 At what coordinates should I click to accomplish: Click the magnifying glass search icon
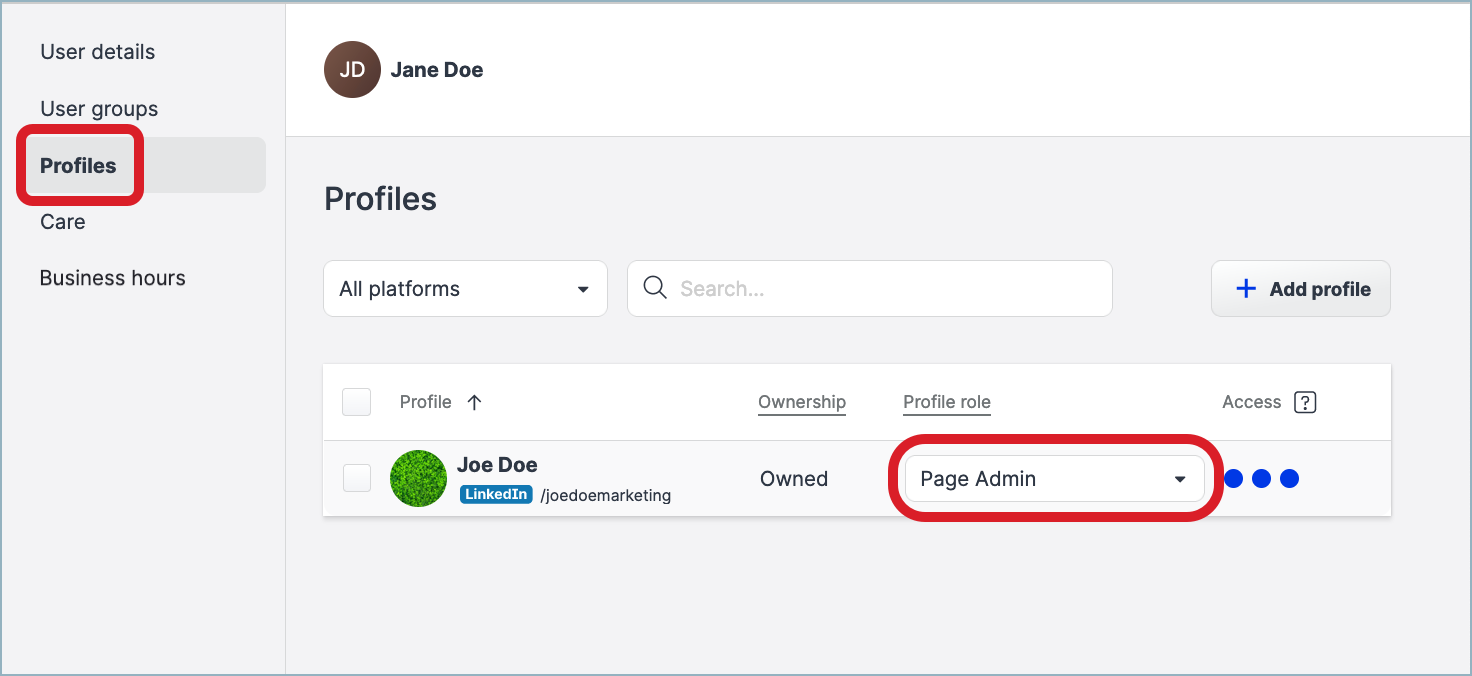pos(655,288)
